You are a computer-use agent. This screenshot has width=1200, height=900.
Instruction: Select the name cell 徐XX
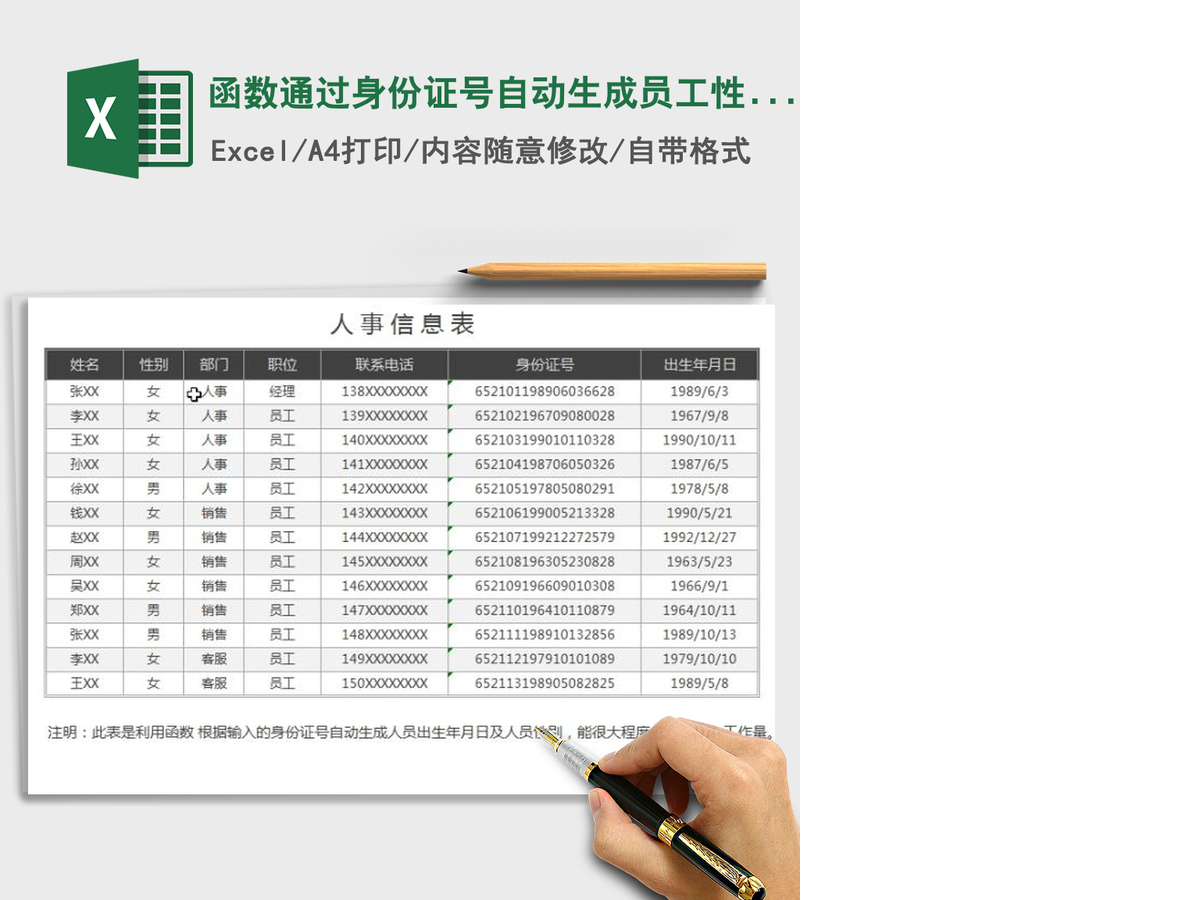pos(84,489)
